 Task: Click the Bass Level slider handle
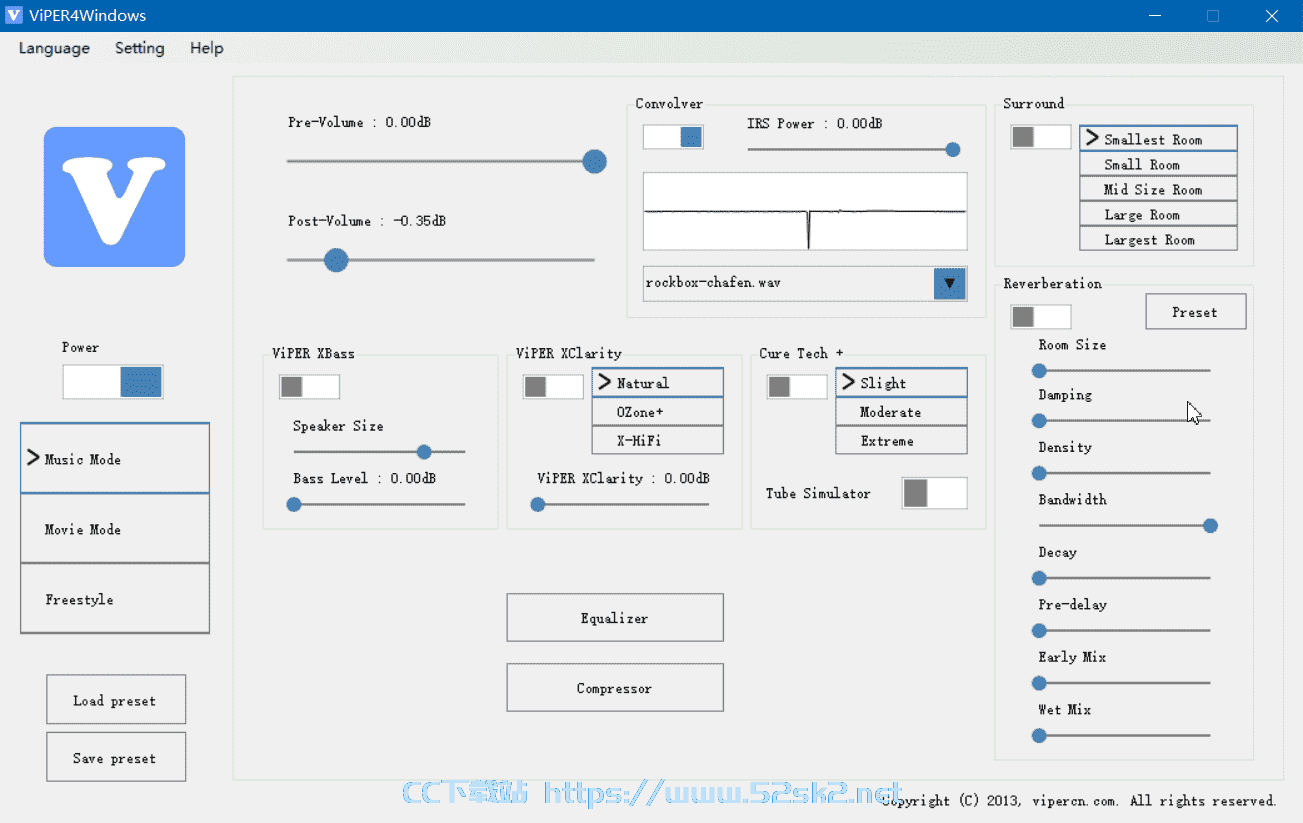pos(294,505)
